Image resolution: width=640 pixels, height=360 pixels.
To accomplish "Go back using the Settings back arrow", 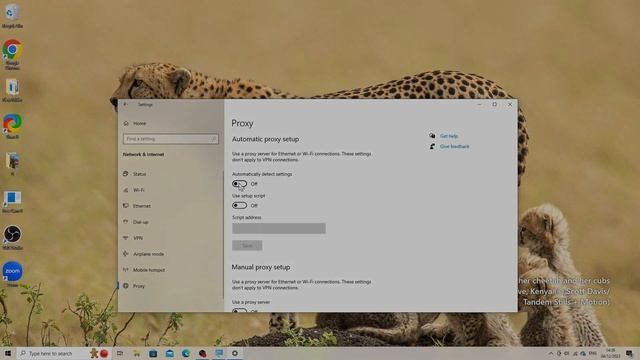I will tap(126, 104).
